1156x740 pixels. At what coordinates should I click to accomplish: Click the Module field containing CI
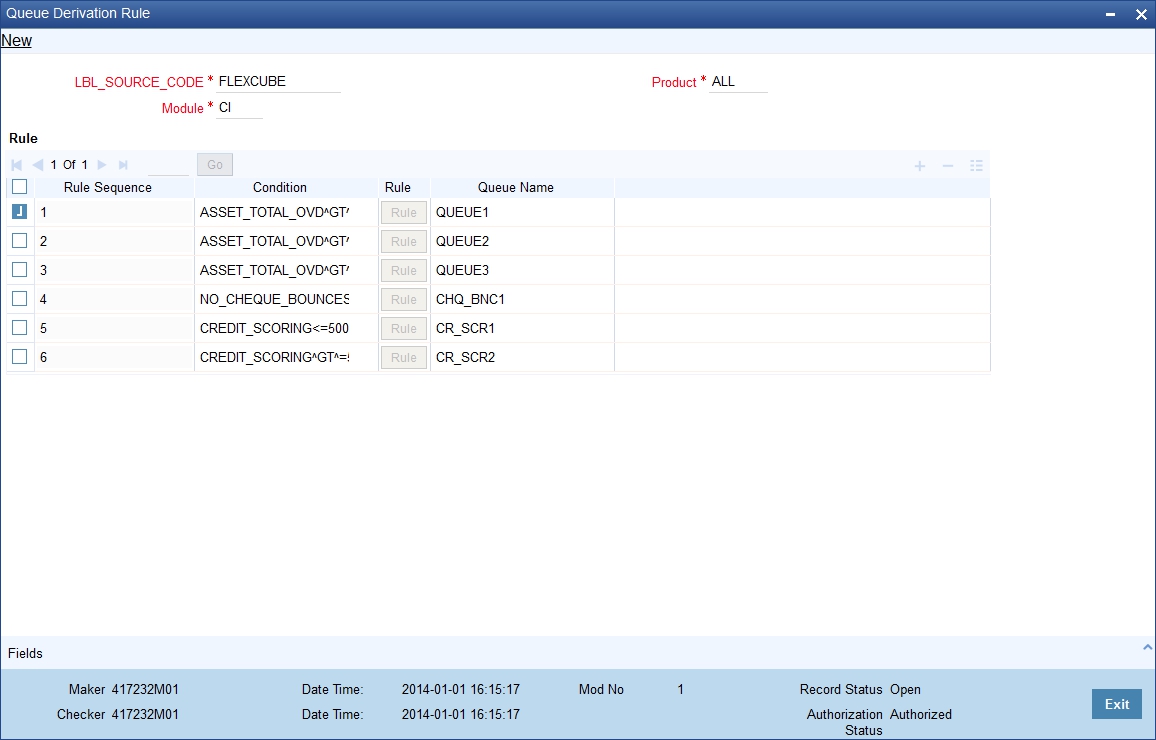coord(240,108)
